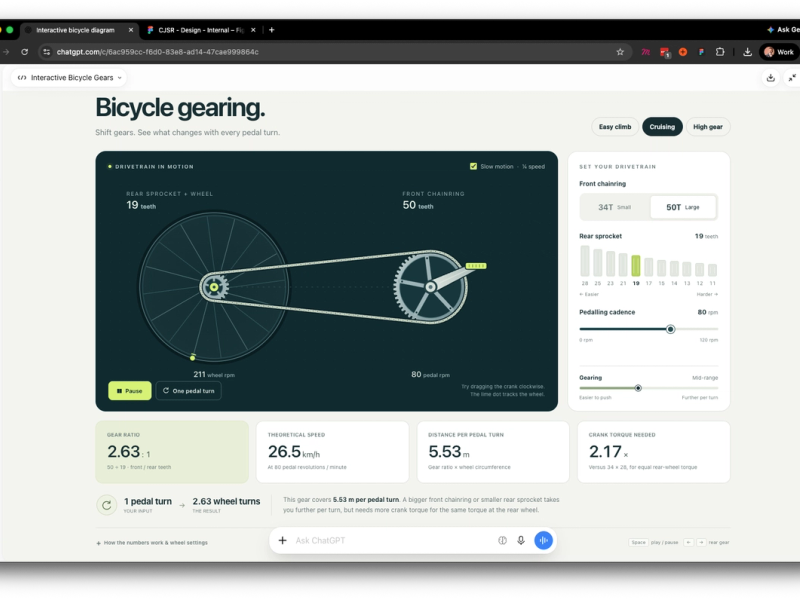Click the Gearing slider handle
Image resolution: width=800 pixels, height=600 pixels.
[x=638, y=388]
